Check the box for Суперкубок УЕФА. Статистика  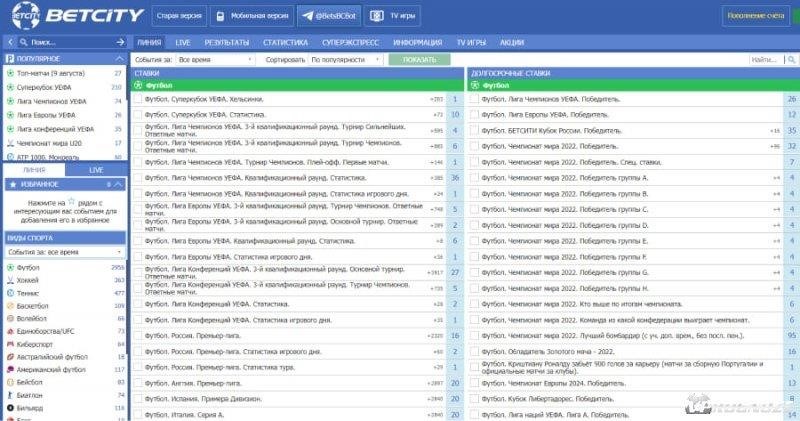(x=138, y=115)
